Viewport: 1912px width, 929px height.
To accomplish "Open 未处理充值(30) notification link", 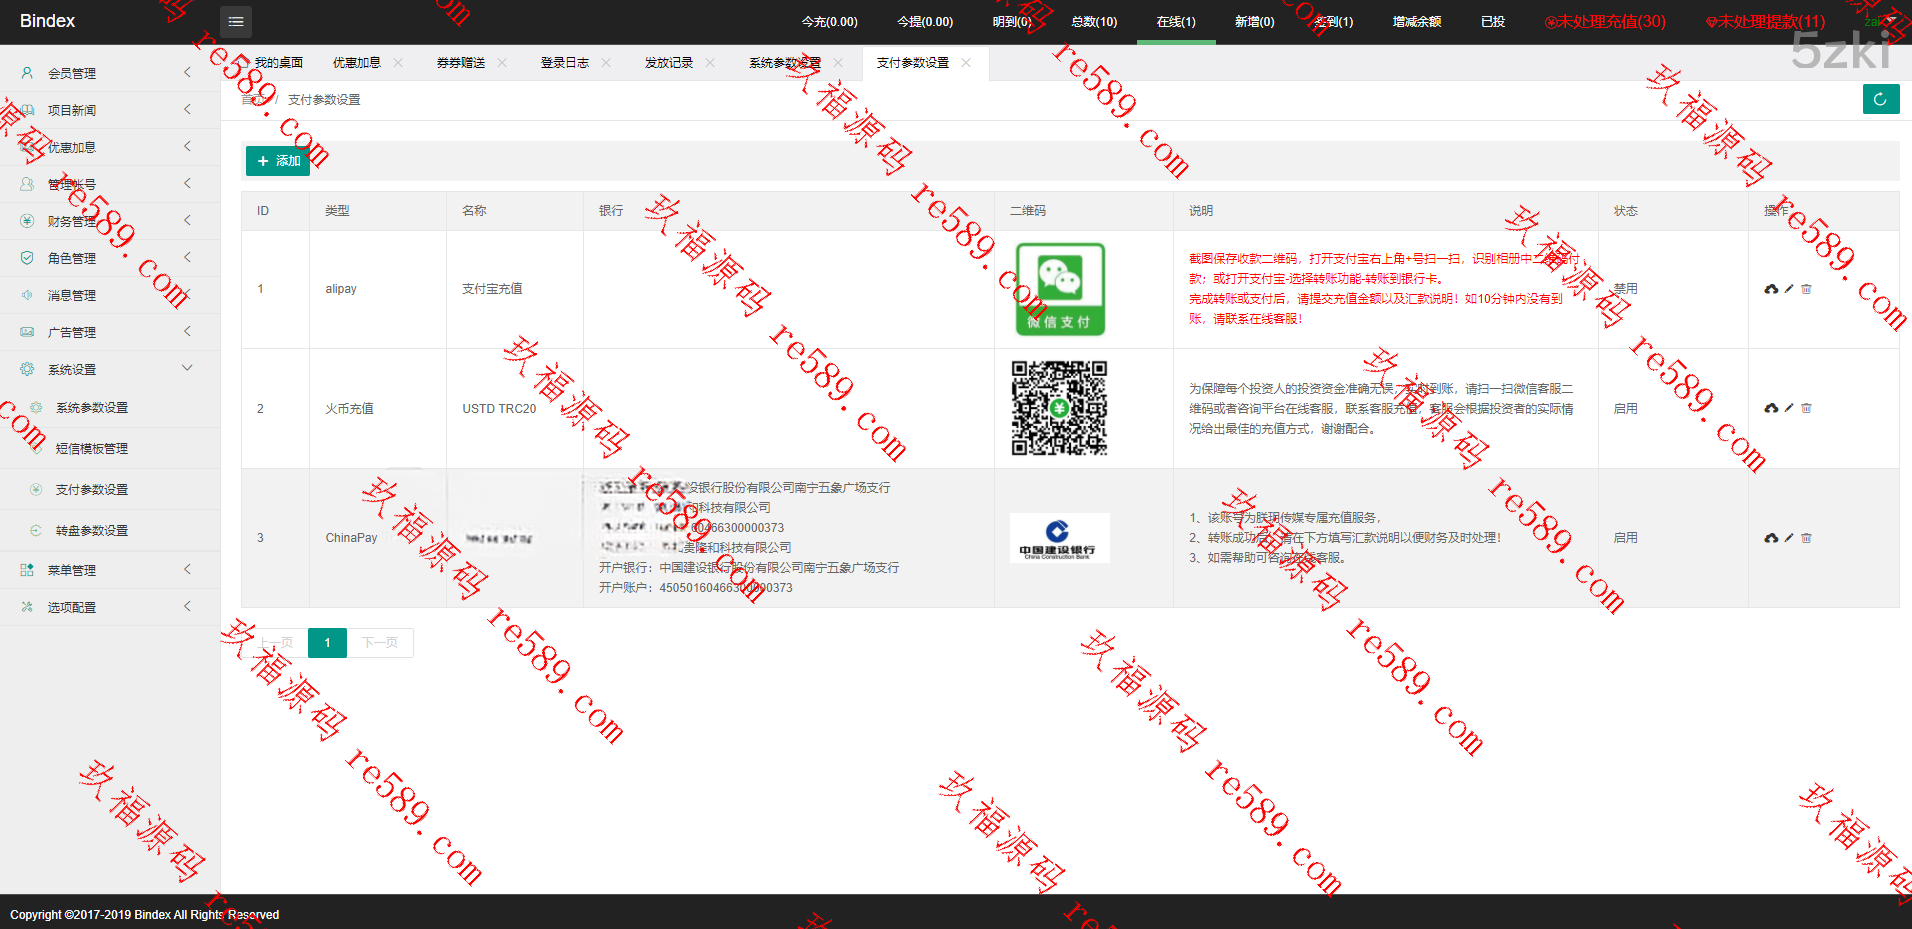I will pyautogui.click(x=1606, y=21).
